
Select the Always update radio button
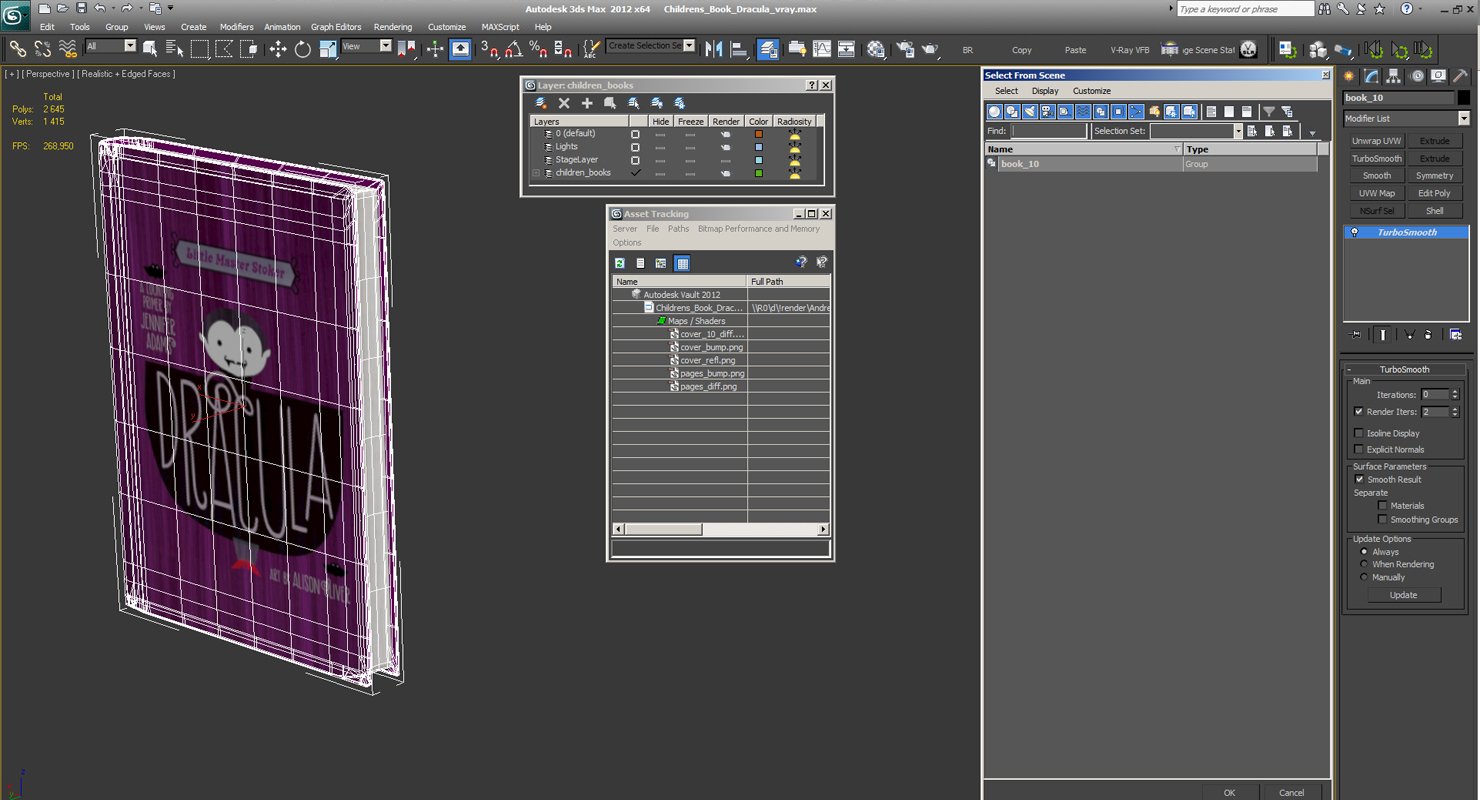click(1364, 552)
